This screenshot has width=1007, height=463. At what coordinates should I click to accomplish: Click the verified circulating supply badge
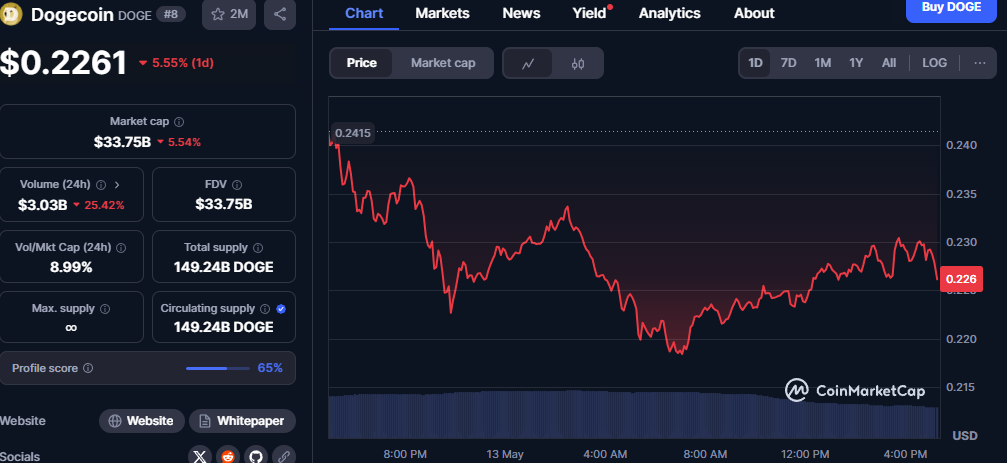281,309
